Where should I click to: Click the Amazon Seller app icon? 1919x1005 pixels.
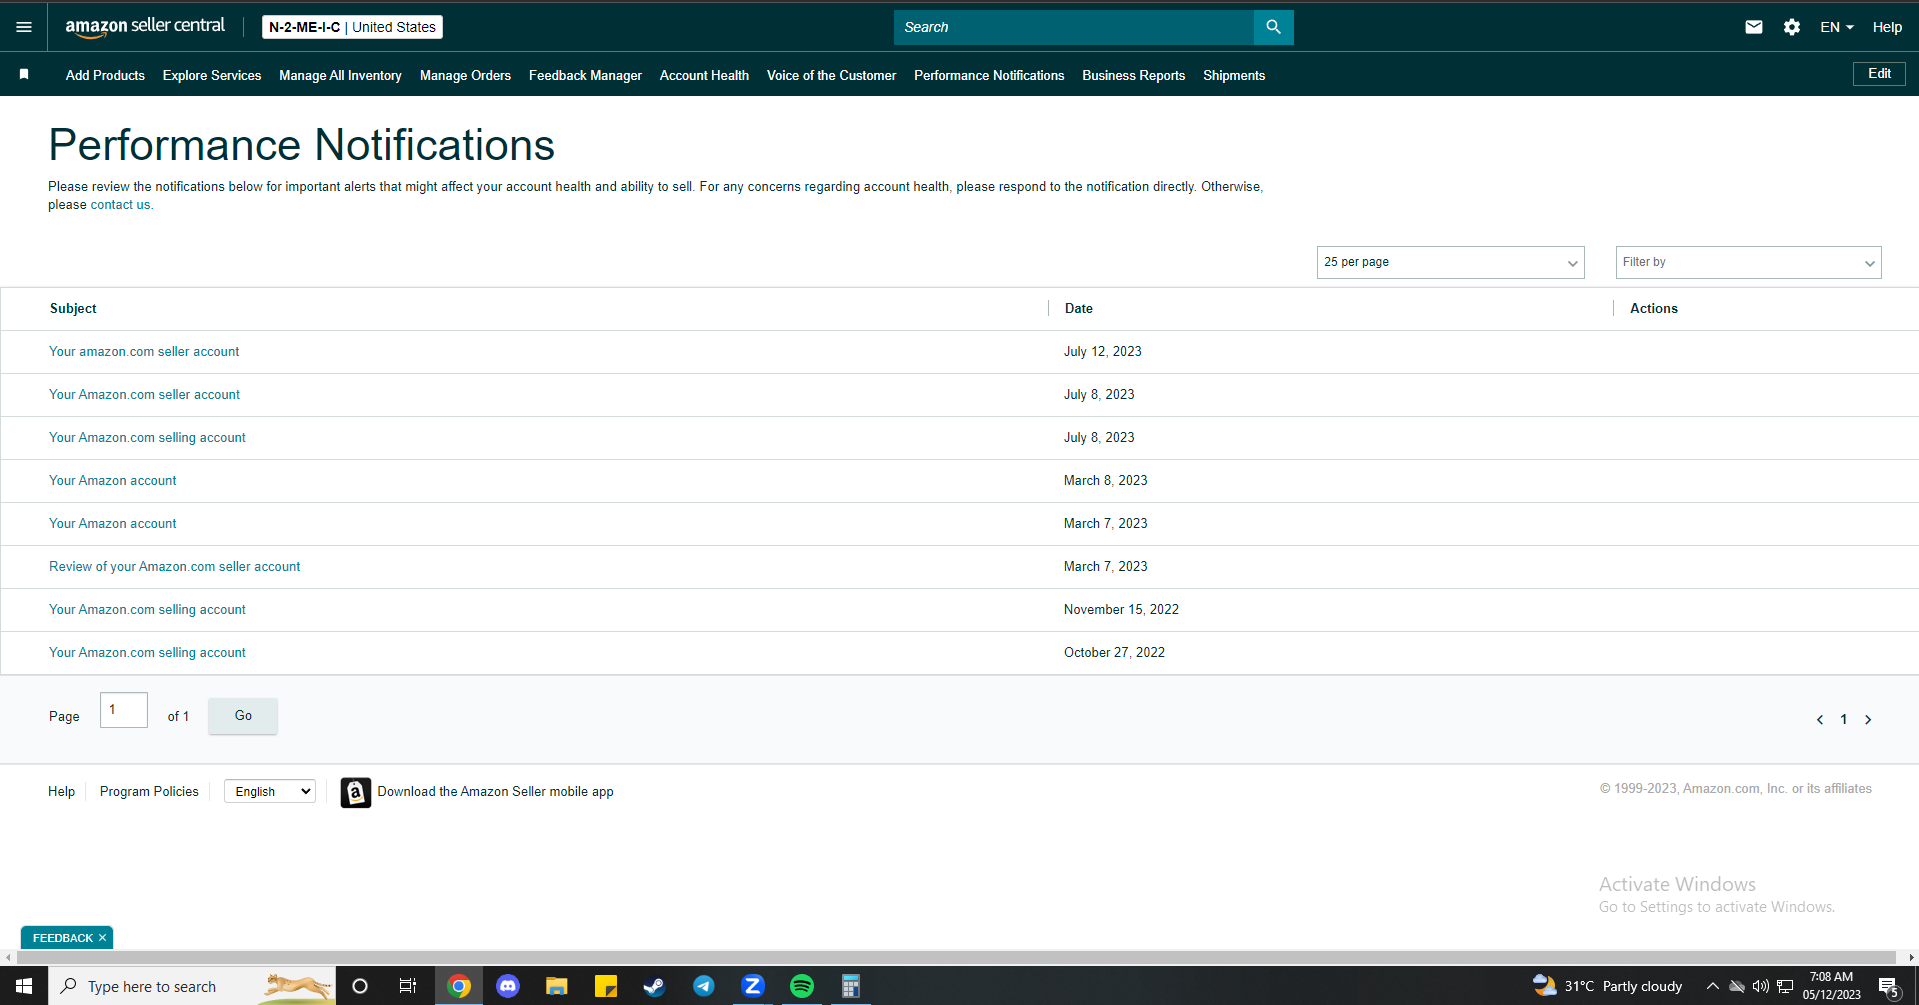point(355,792)
